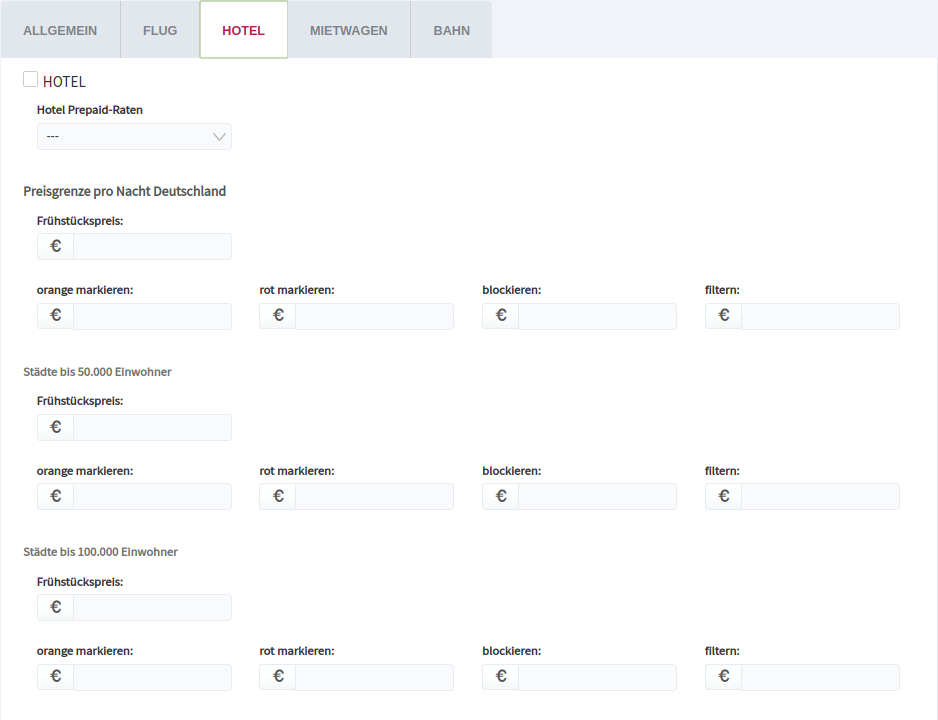Click Euro icon of 100.000 Einwohner rot markieren
This screenshot has width=938, height=720.
click(278, 677)
